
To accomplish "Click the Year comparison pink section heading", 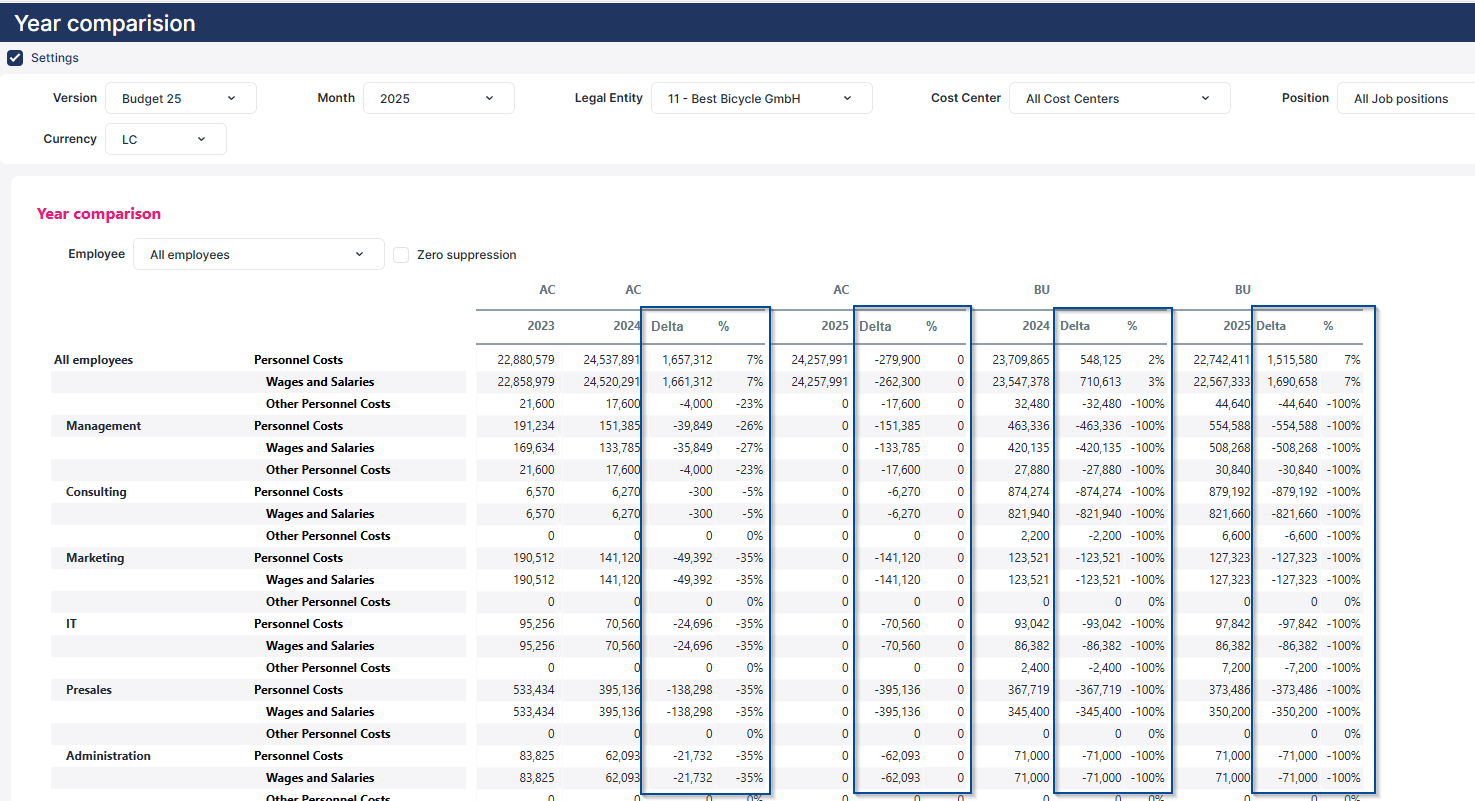I will click(x=99, y=214).
